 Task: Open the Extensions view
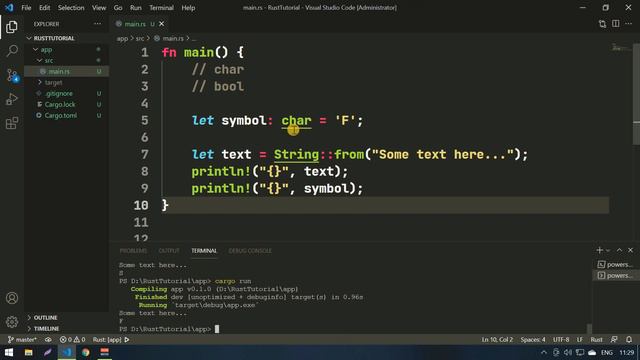[x=12, y=123]
